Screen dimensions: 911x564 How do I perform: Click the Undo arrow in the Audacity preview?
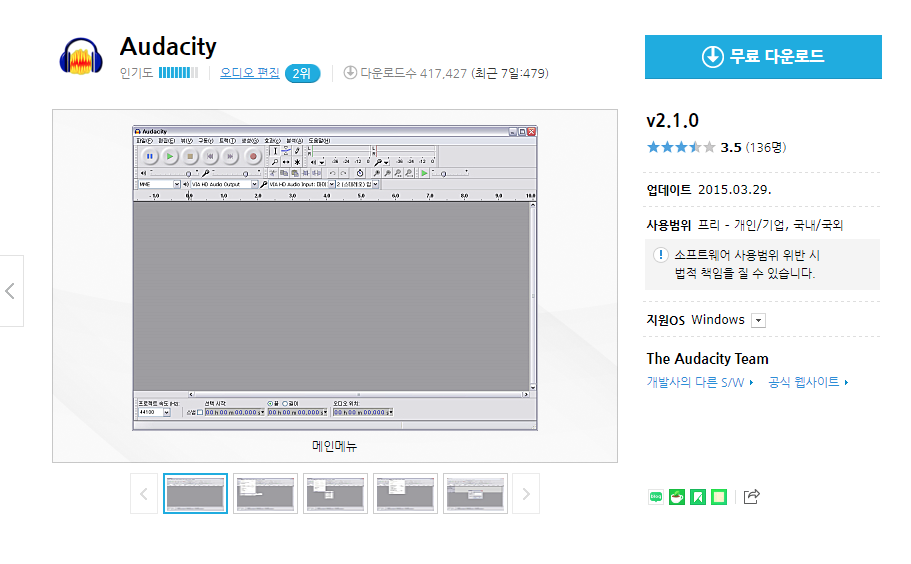point(332,173)
